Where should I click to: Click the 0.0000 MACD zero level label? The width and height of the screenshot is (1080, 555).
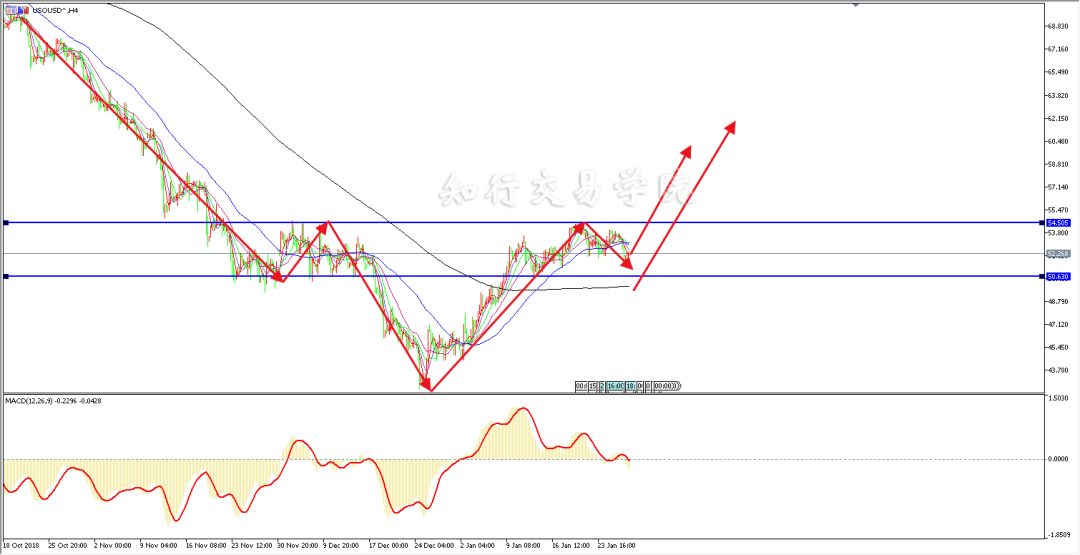[x=1056, y=459]
